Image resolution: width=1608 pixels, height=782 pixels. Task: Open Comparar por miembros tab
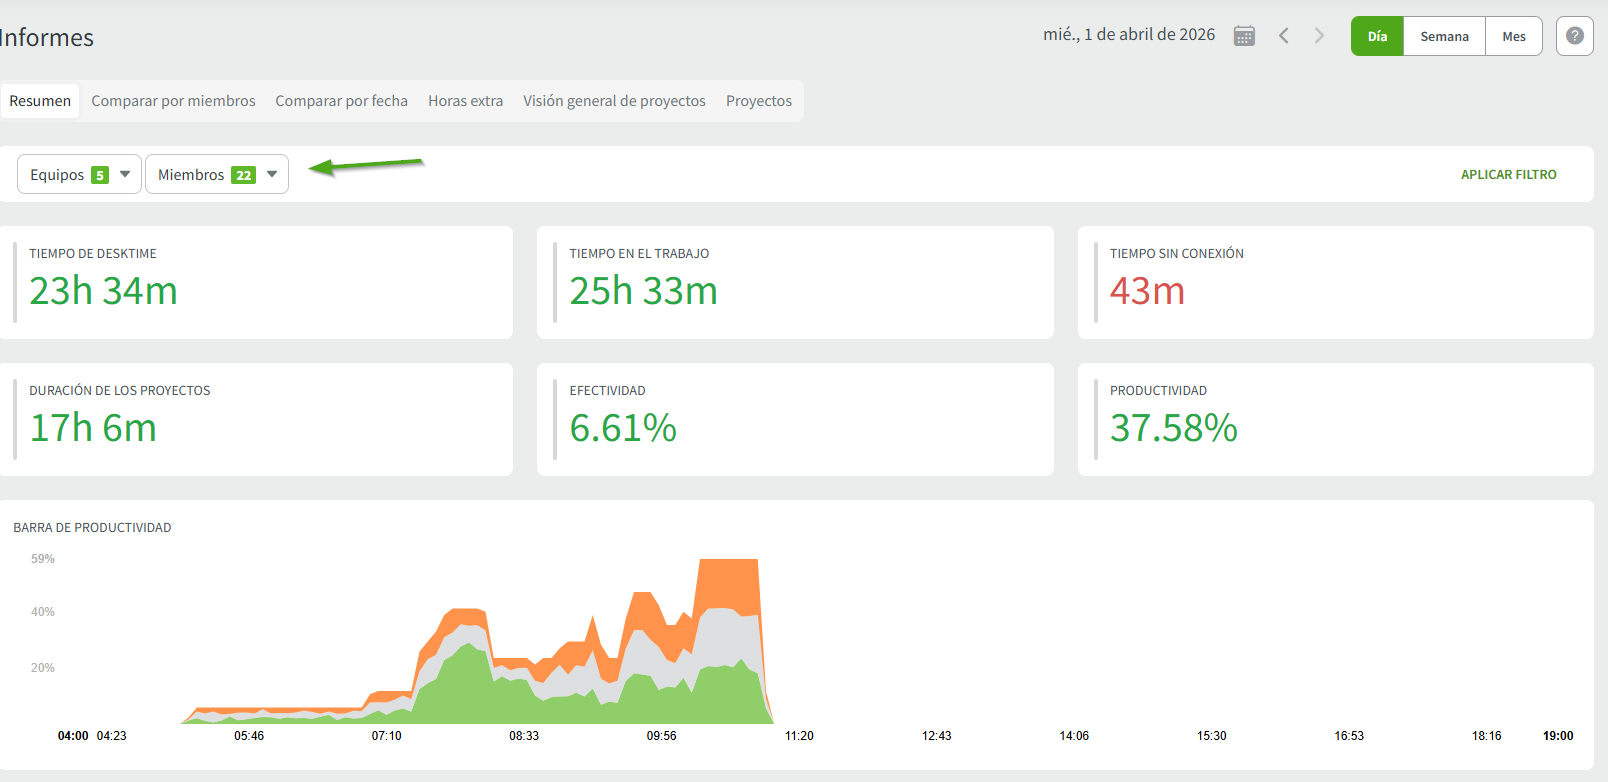pyautogui.click(x=173, y=101)
